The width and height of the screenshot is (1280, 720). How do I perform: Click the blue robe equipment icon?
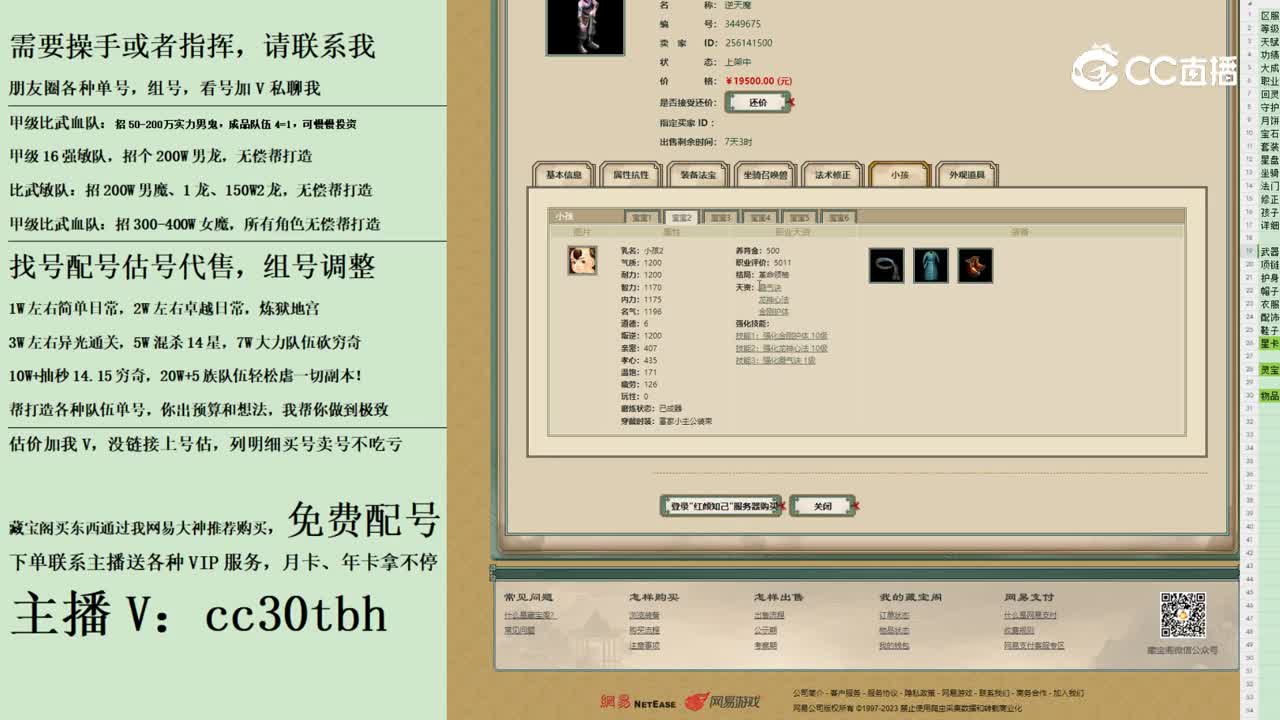pyautogui.click(x=930, y=265)
